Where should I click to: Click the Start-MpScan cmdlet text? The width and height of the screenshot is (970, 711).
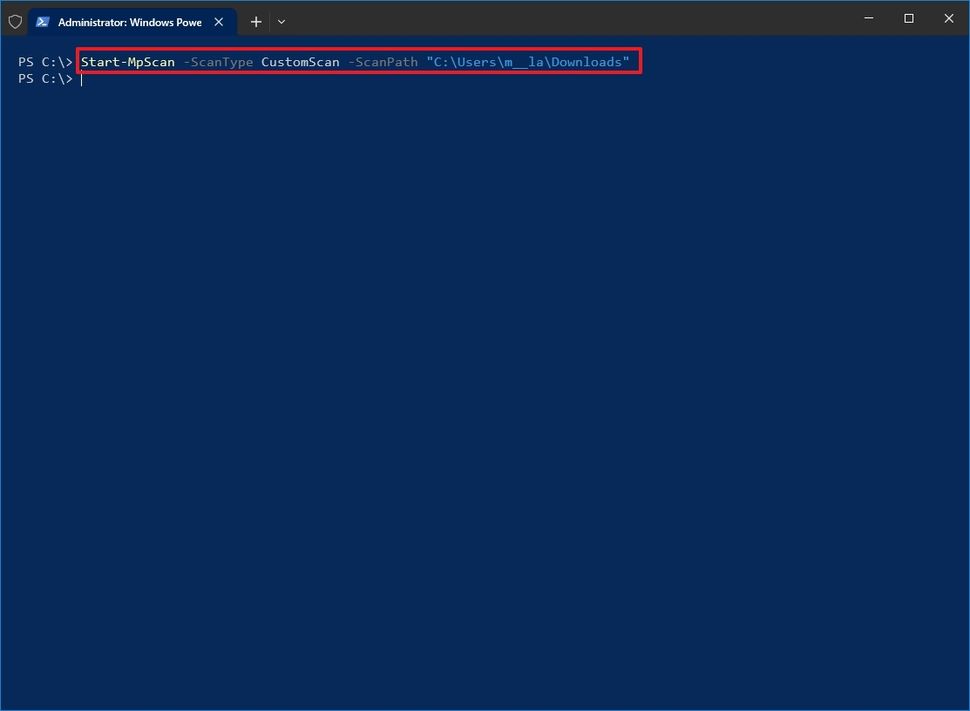128,61
